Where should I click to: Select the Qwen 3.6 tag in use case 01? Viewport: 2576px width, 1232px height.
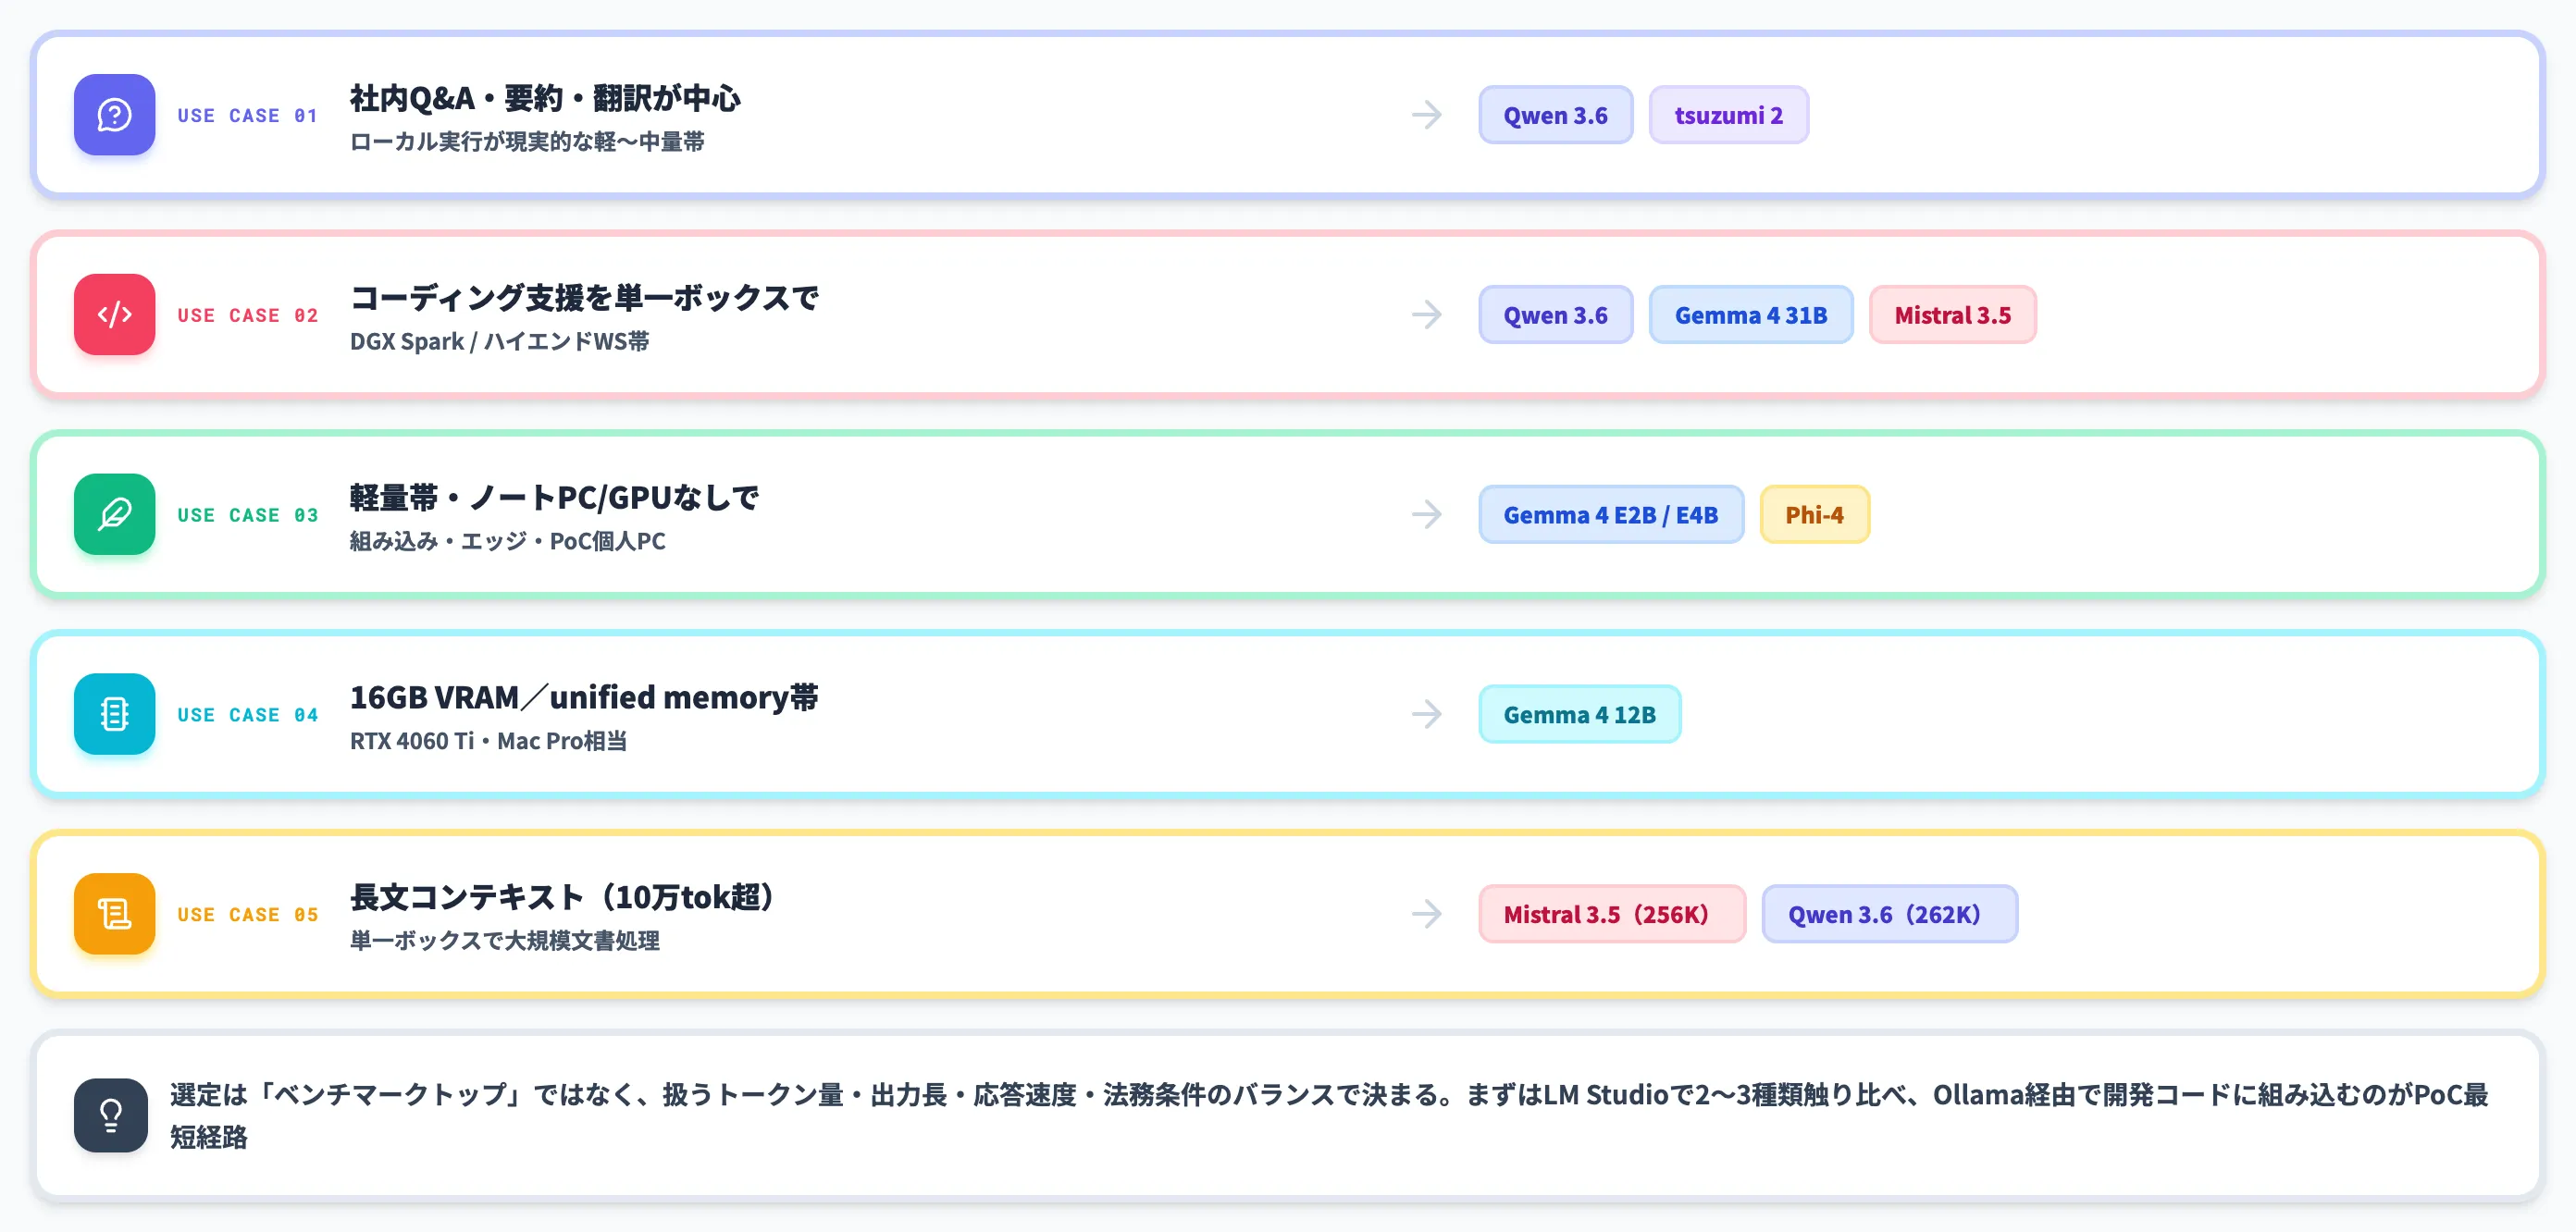[x=1556, y=115]
